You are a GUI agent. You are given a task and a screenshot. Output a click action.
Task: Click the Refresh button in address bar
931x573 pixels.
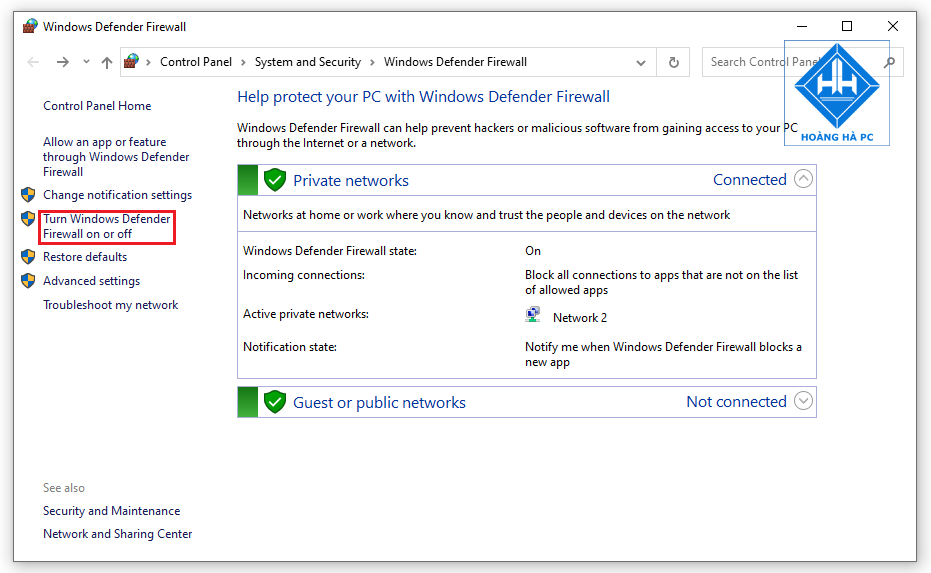(x=674, y=62)
